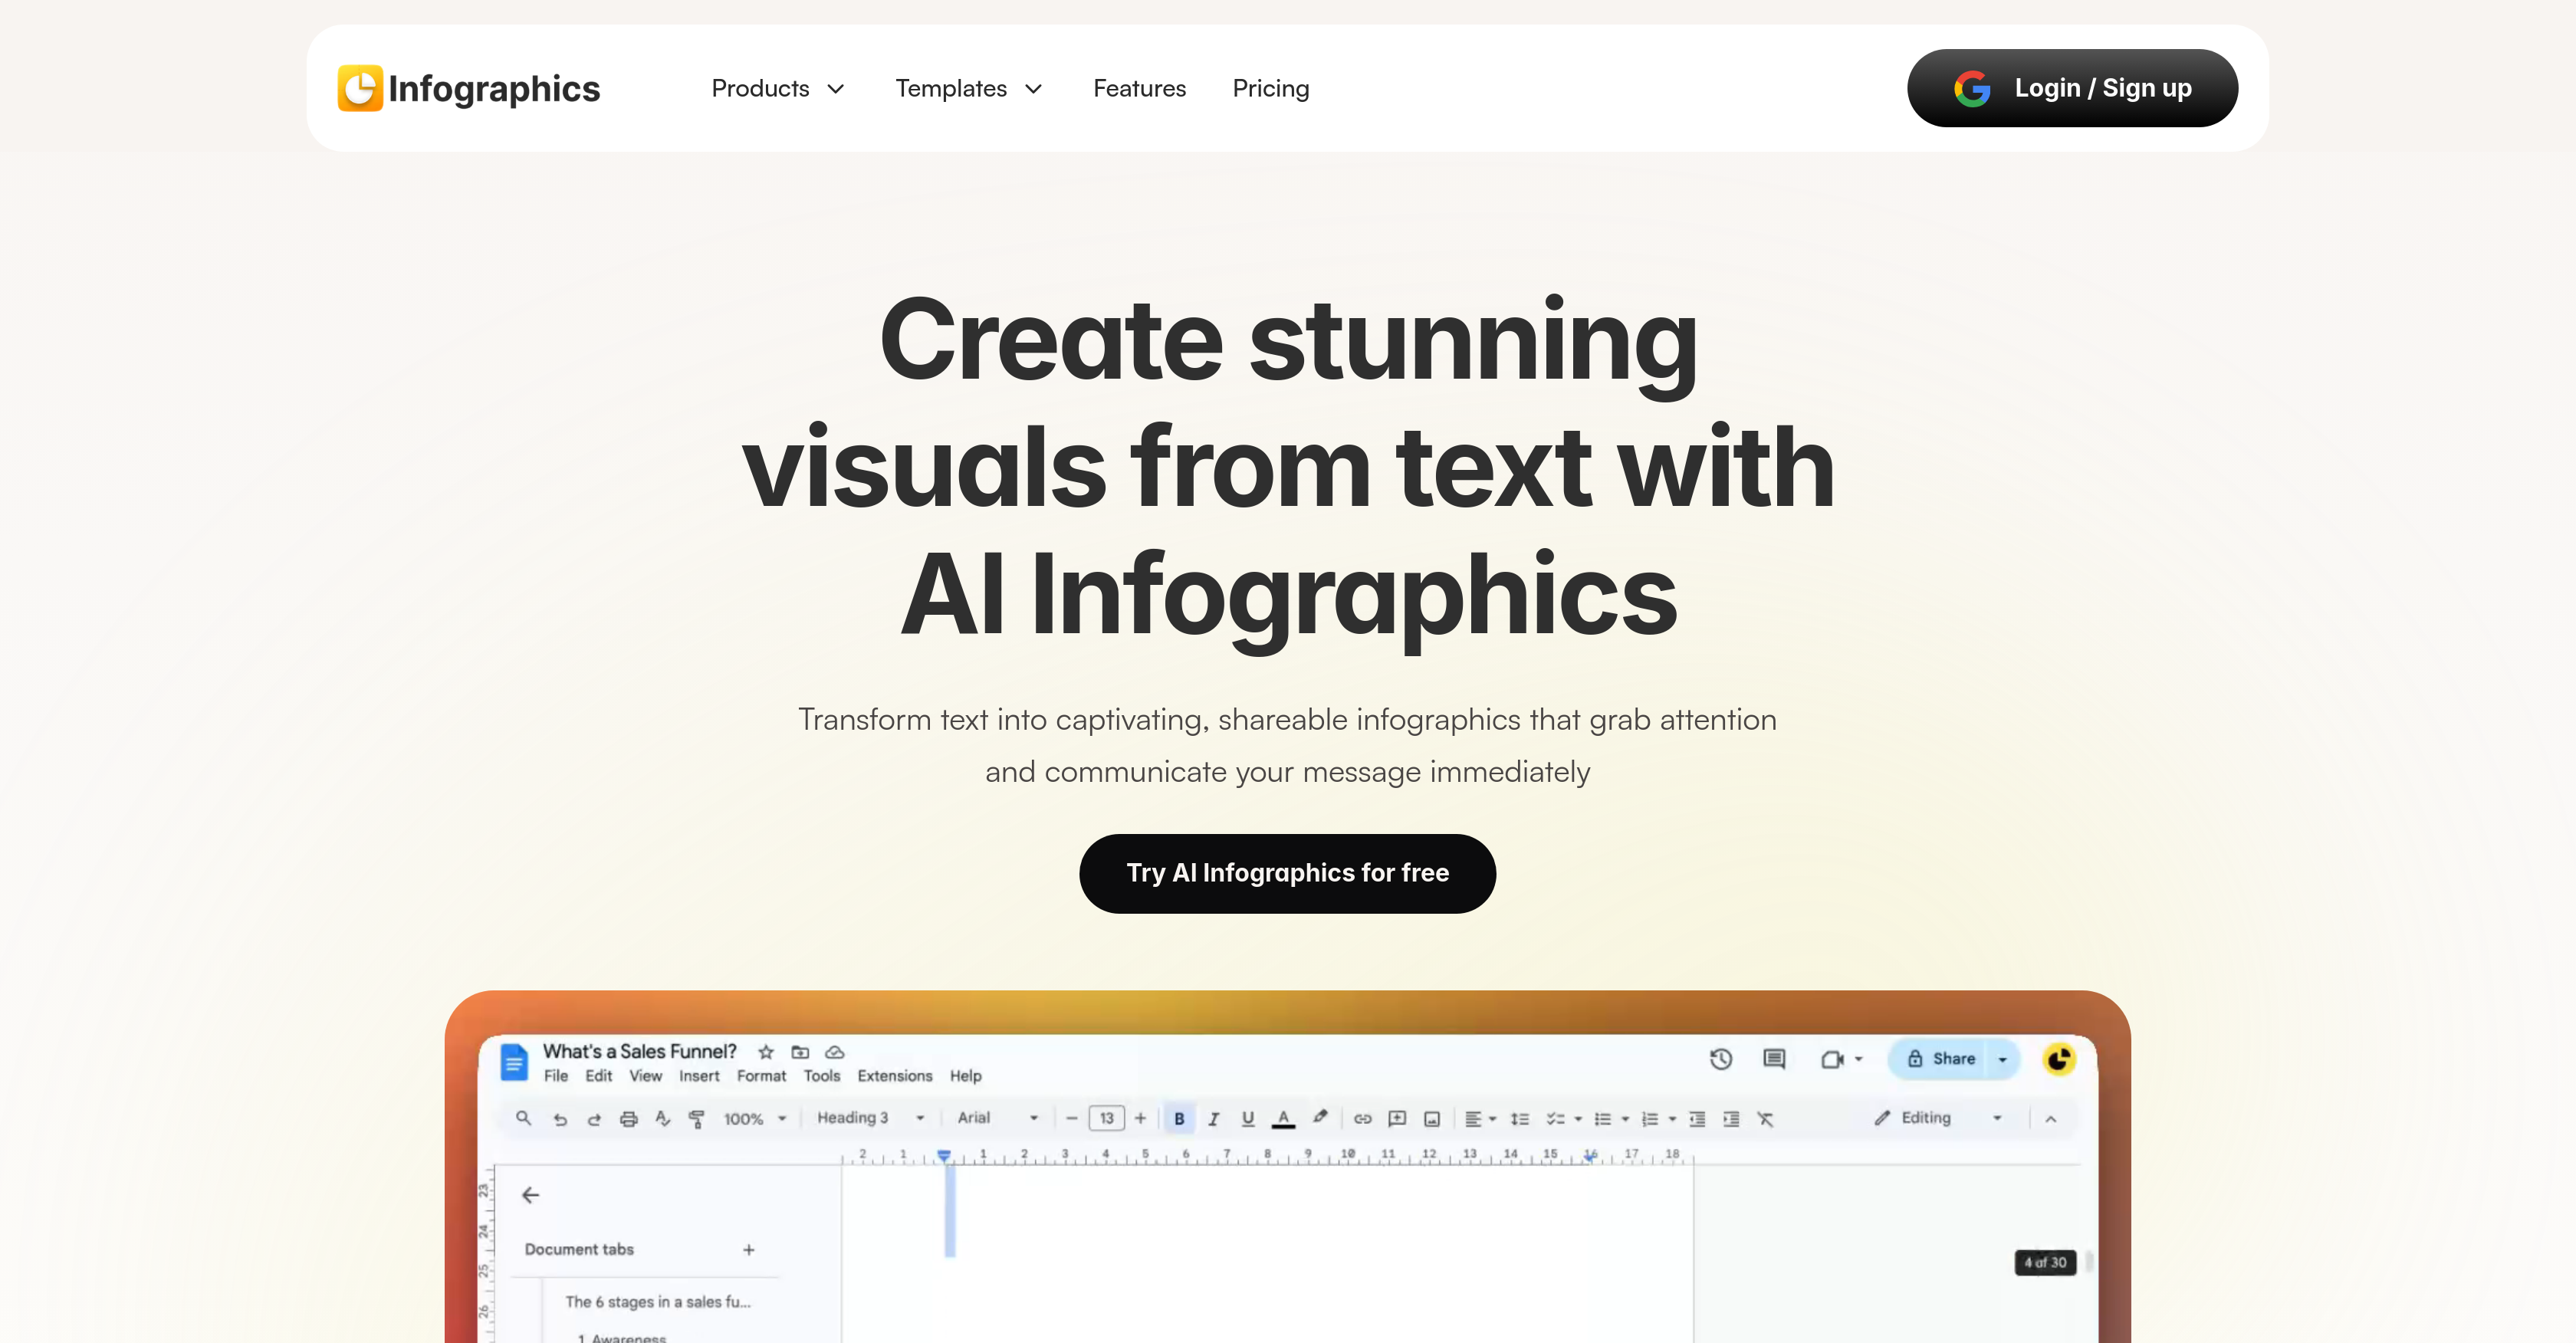Insert a link
This screenshot has height=1343, width=2576.
tap(1362, 1118)
